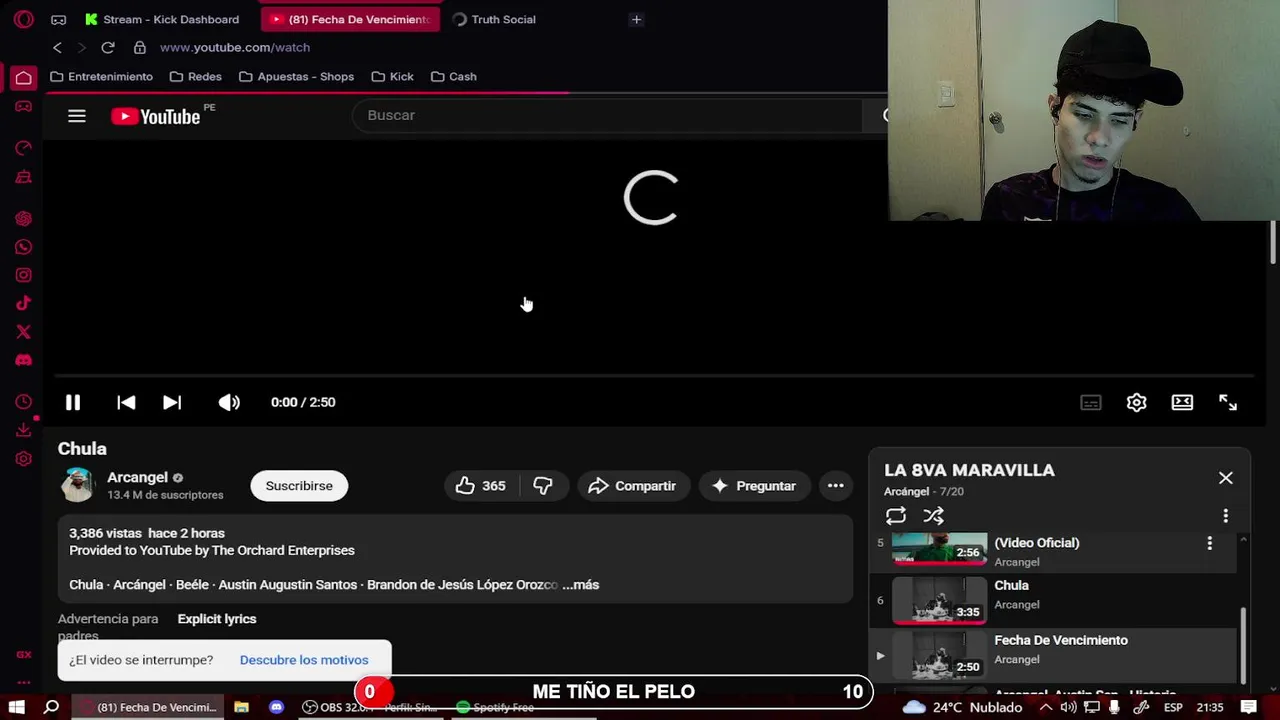
Task: Open the Opera main menu logo
Action: pyautogui.click(x=24, y=19)
